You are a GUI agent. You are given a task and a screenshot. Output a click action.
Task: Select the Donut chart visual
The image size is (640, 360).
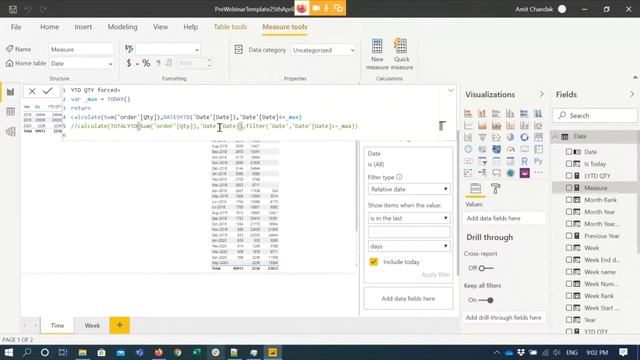[524, 137]
